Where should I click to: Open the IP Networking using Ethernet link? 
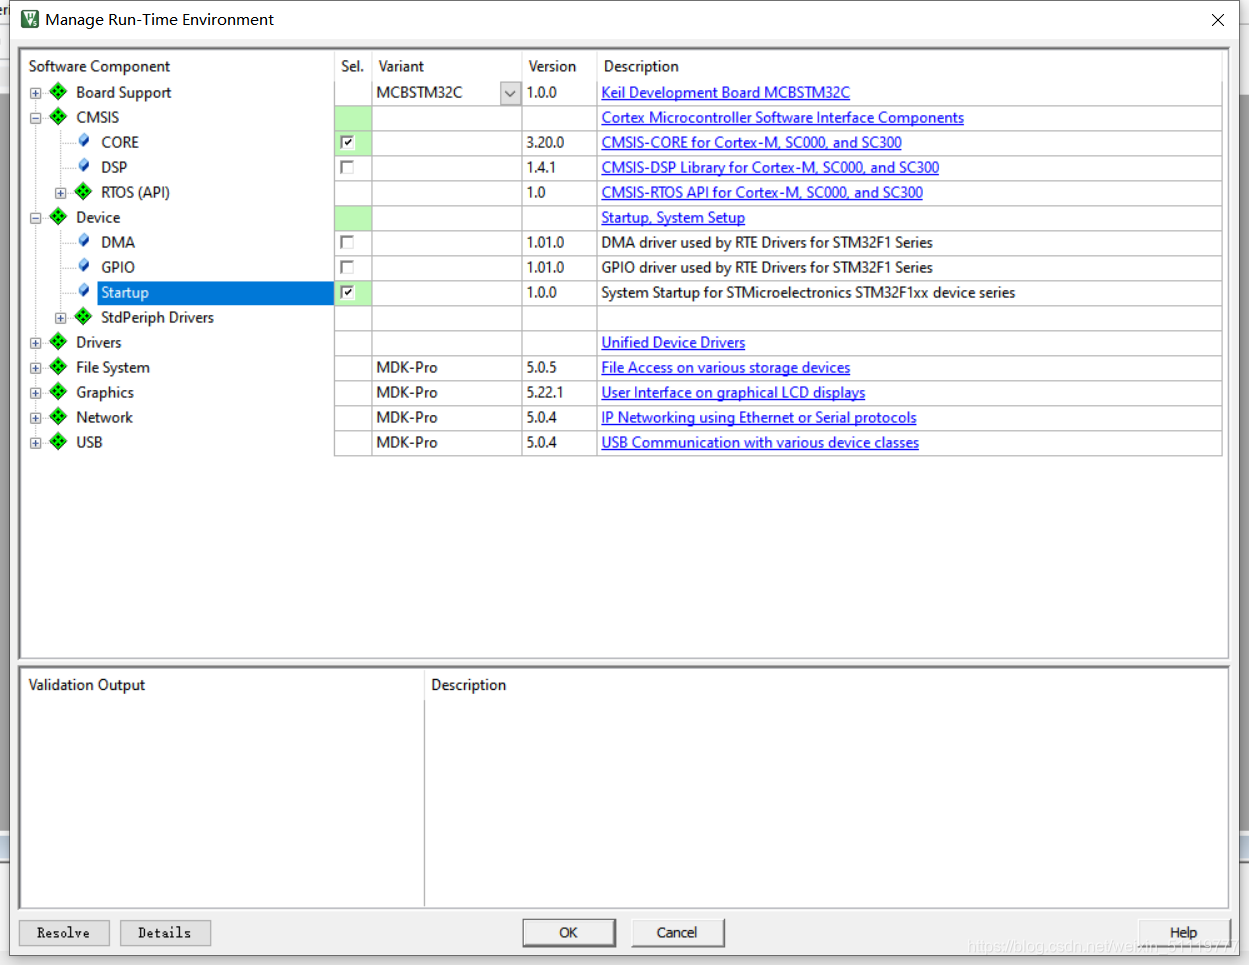[x=758, y=417]
